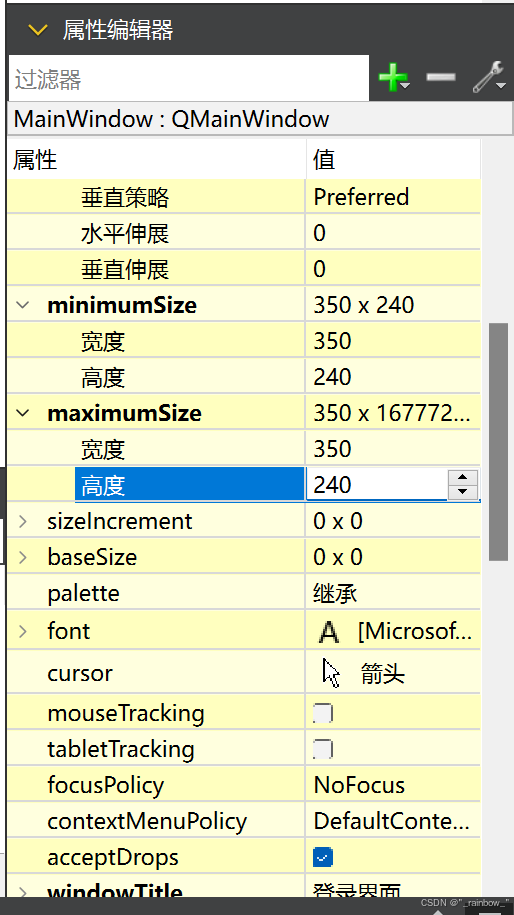
Task: Expand the windowTitle property
Action: pyautogui.click(x=23, y=893)
